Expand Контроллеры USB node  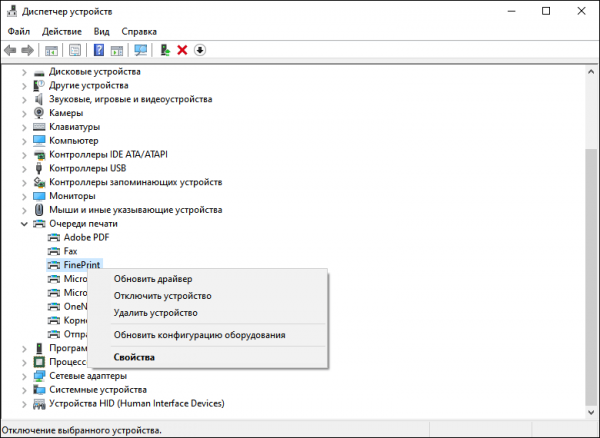click(x=24, y=168)
